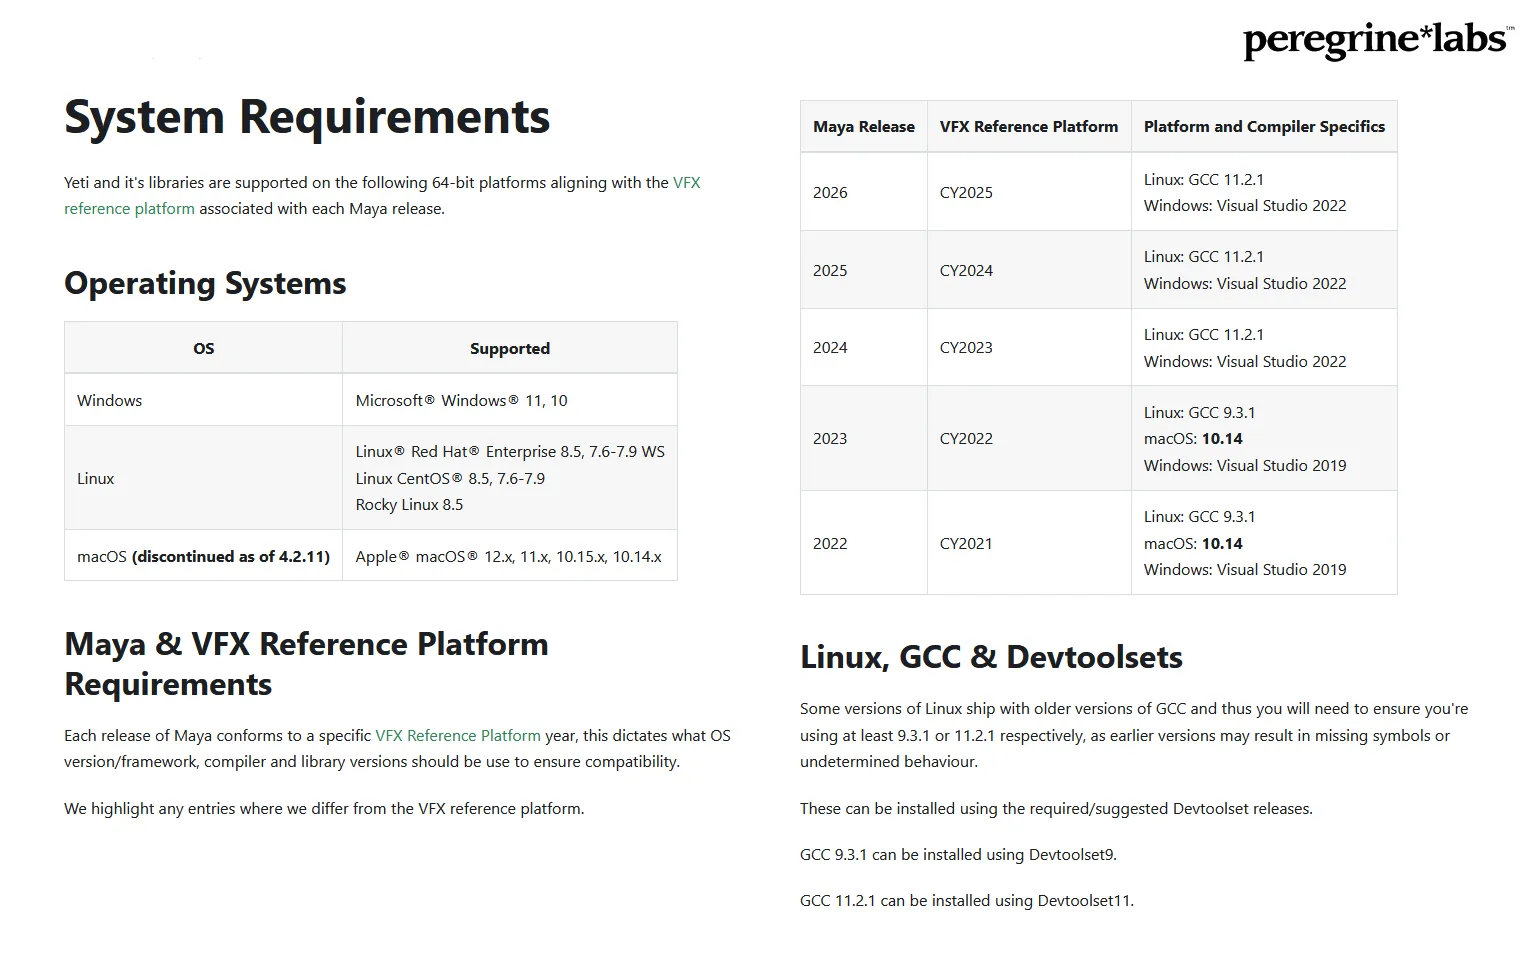Click "These can be installed using" Devtoolset sentence

pyautogui.click(x=1056, y=808)
